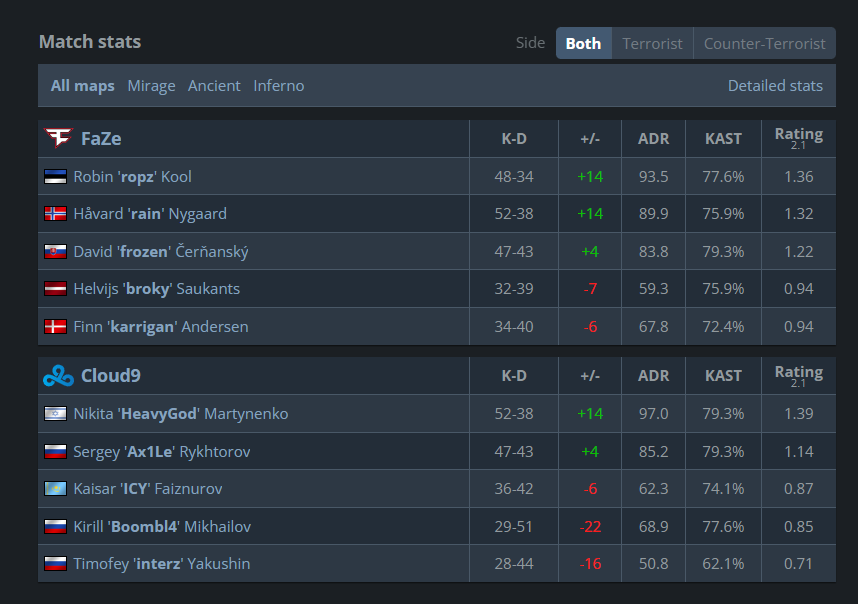Viewport: 858px width, 604px height.
Task: Click the Cloud9 team logo
Action: point(57,376)
